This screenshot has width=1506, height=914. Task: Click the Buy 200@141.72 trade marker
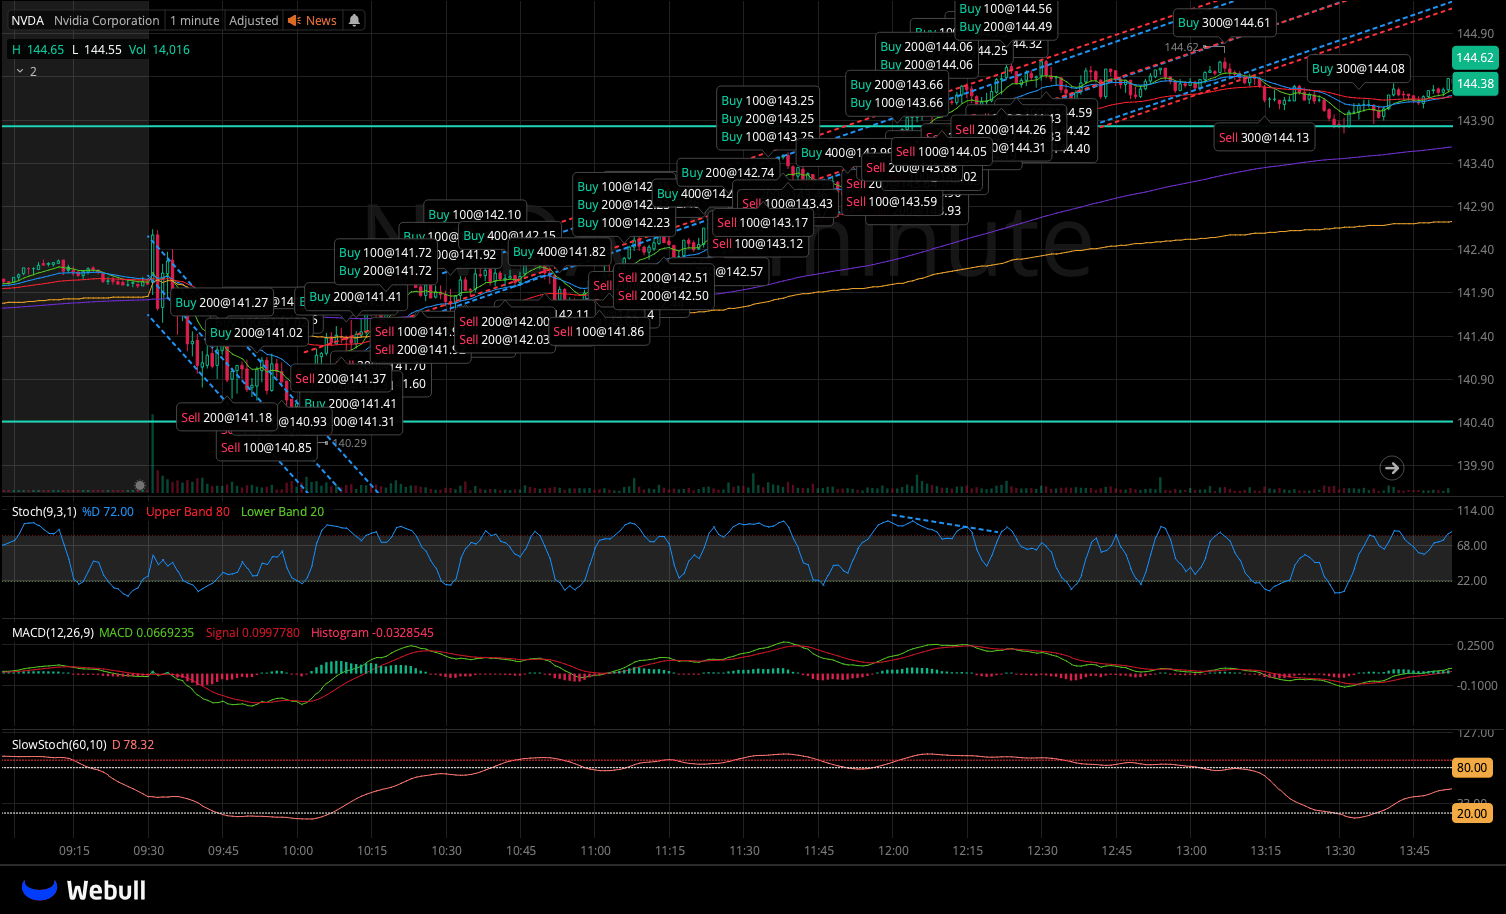click(386, 271)
